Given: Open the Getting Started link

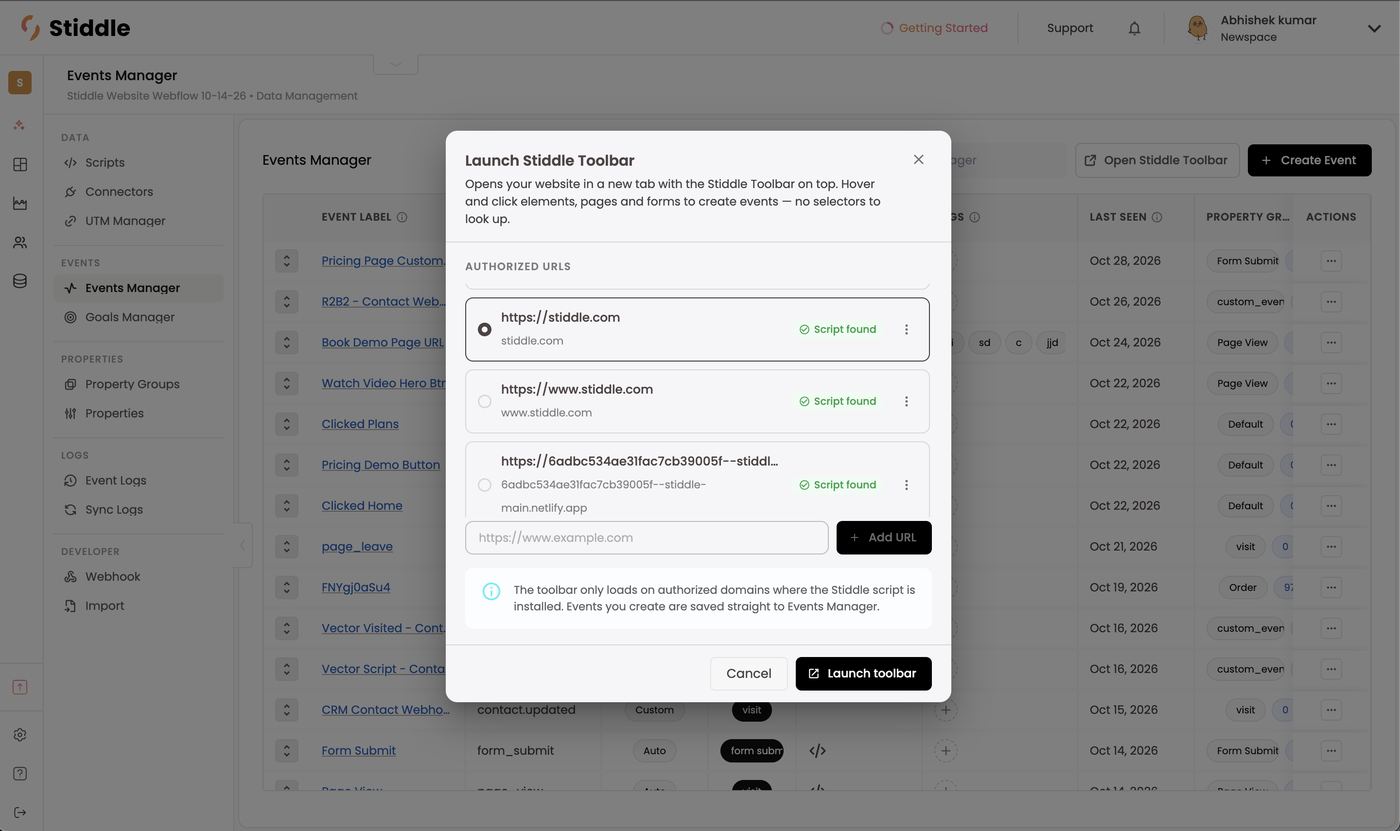Looking at the screenshot, I should point(934,28).
